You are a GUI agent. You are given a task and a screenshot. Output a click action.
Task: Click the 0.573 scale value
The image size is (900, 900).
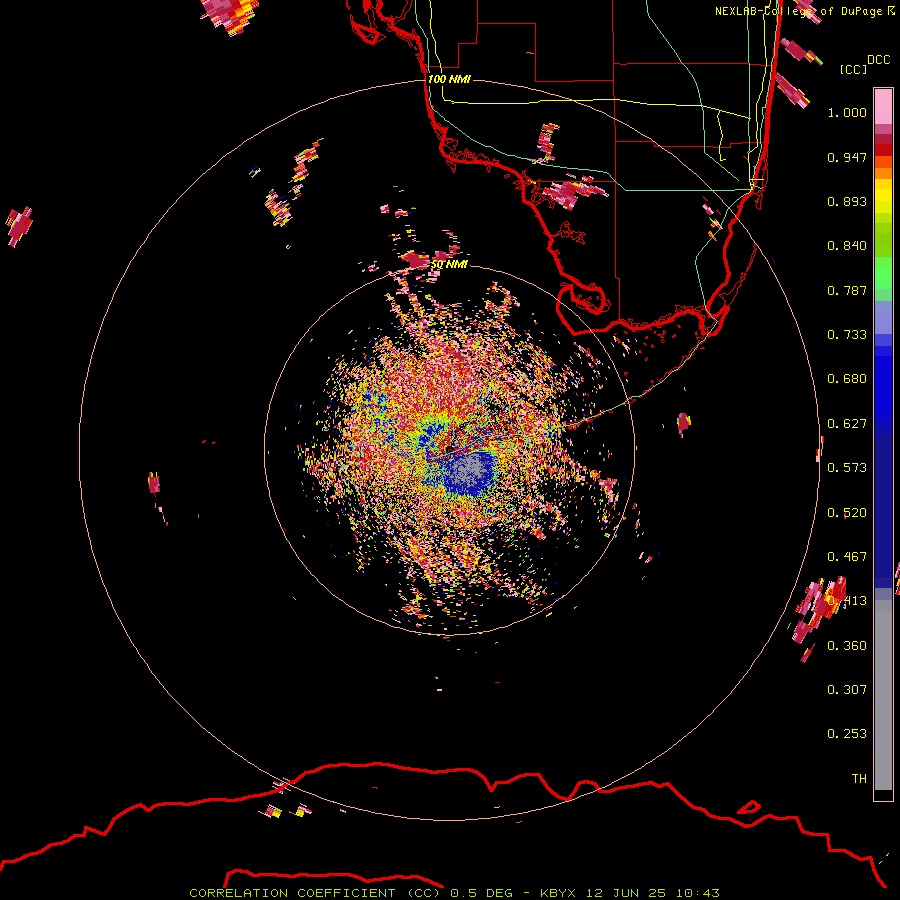tap(847, 468)
